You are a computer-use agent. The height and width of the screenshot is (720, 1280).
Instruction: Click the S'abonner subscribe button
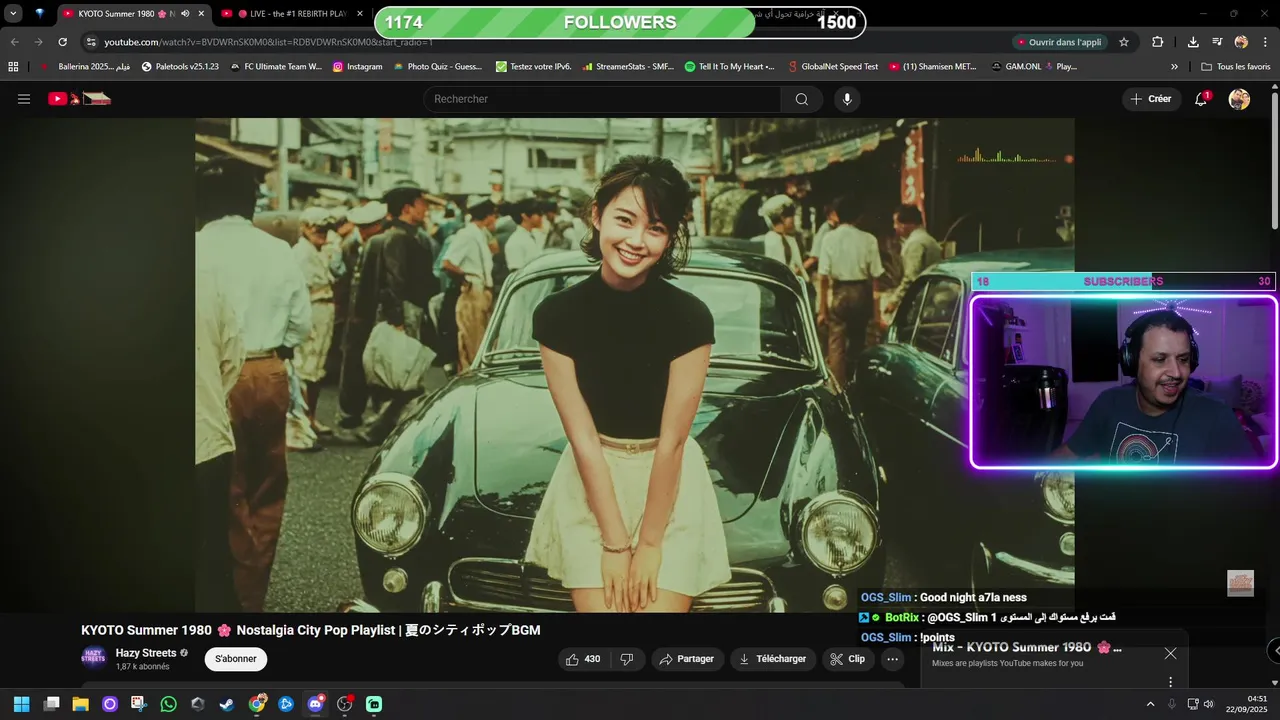tap(236, 659)
